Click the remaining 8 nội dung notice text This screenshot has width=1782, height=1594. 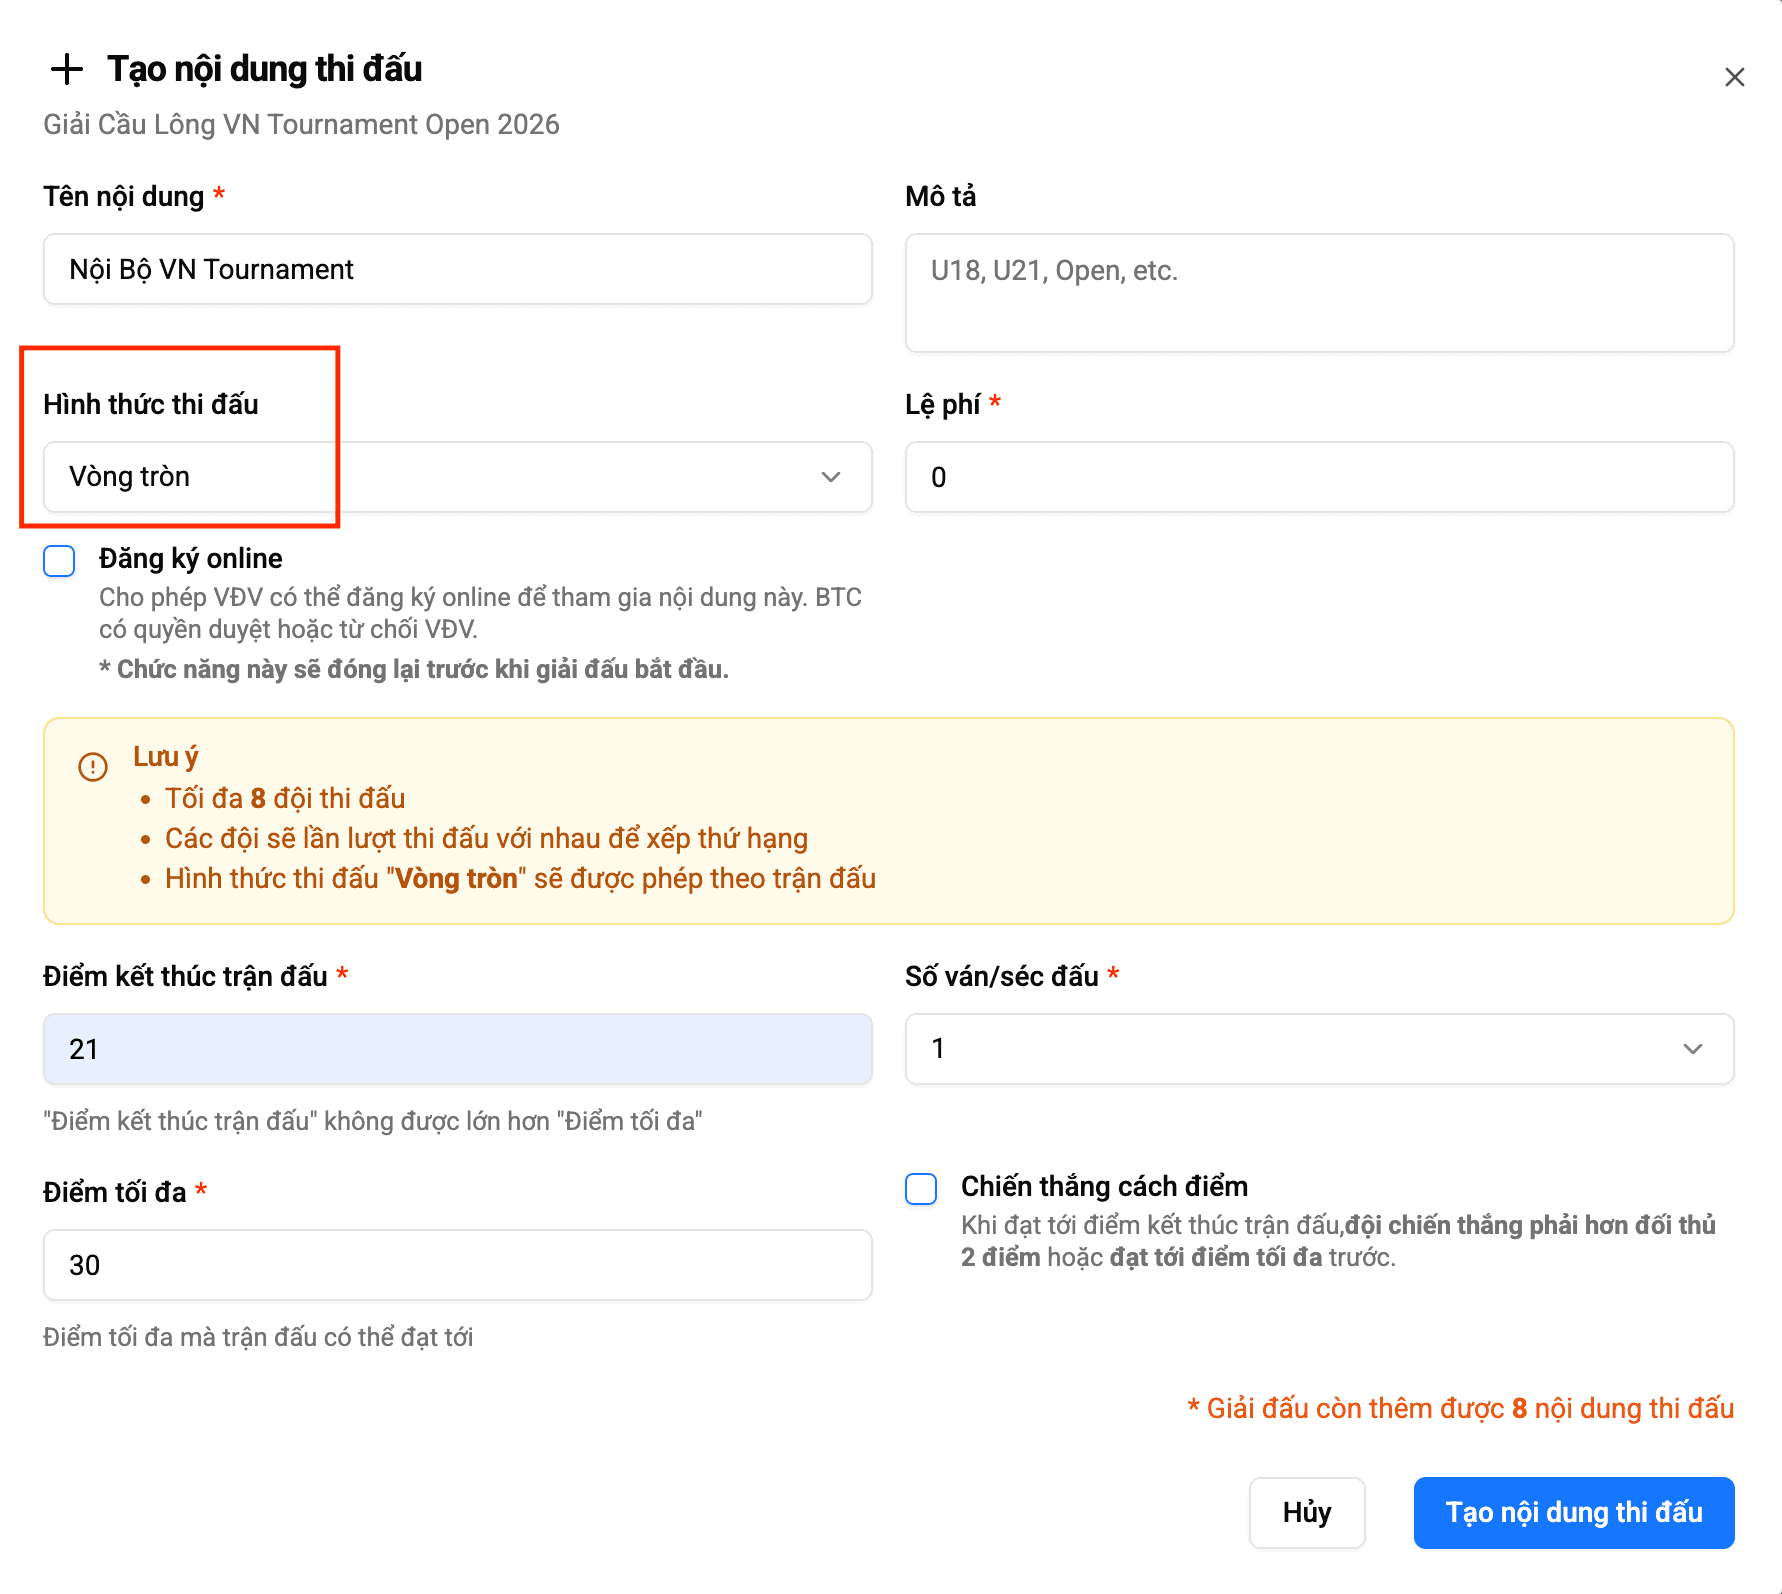(1460, 1408)
